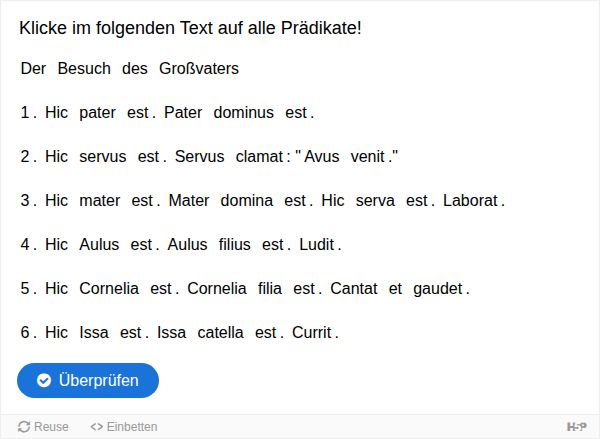Open the Reuse link
This screenshot has width=600, height=439.
coord(43,426)
